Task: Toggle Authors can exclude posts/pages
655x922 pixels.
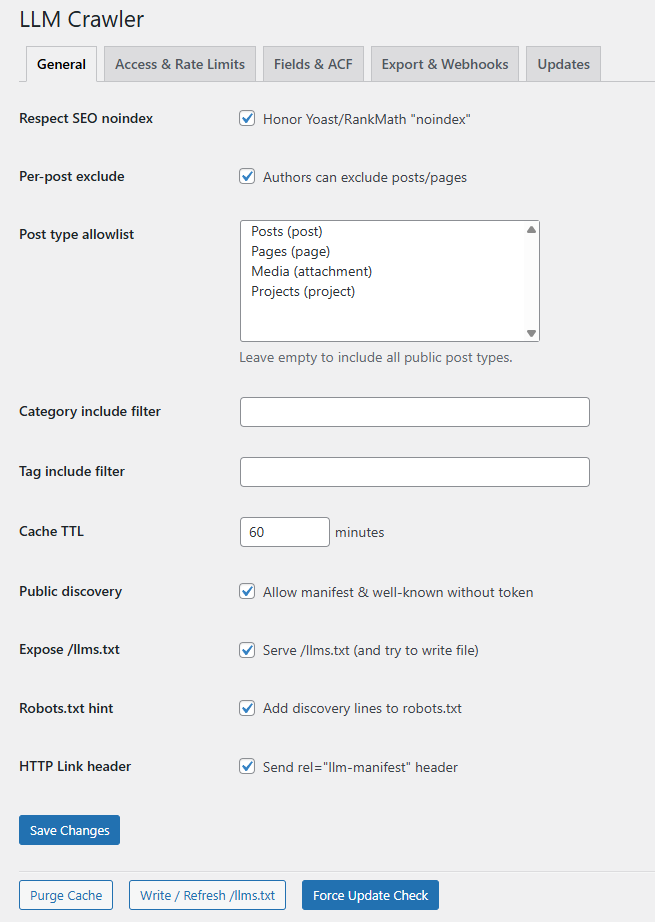Action: (247, 176)
